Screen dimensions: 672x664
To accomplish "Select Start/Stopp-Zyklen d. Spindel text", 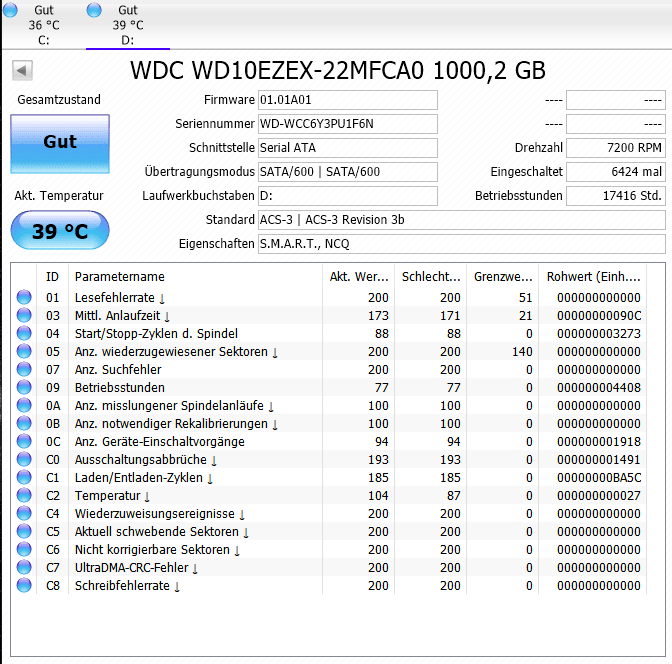I will click(156, 334).
